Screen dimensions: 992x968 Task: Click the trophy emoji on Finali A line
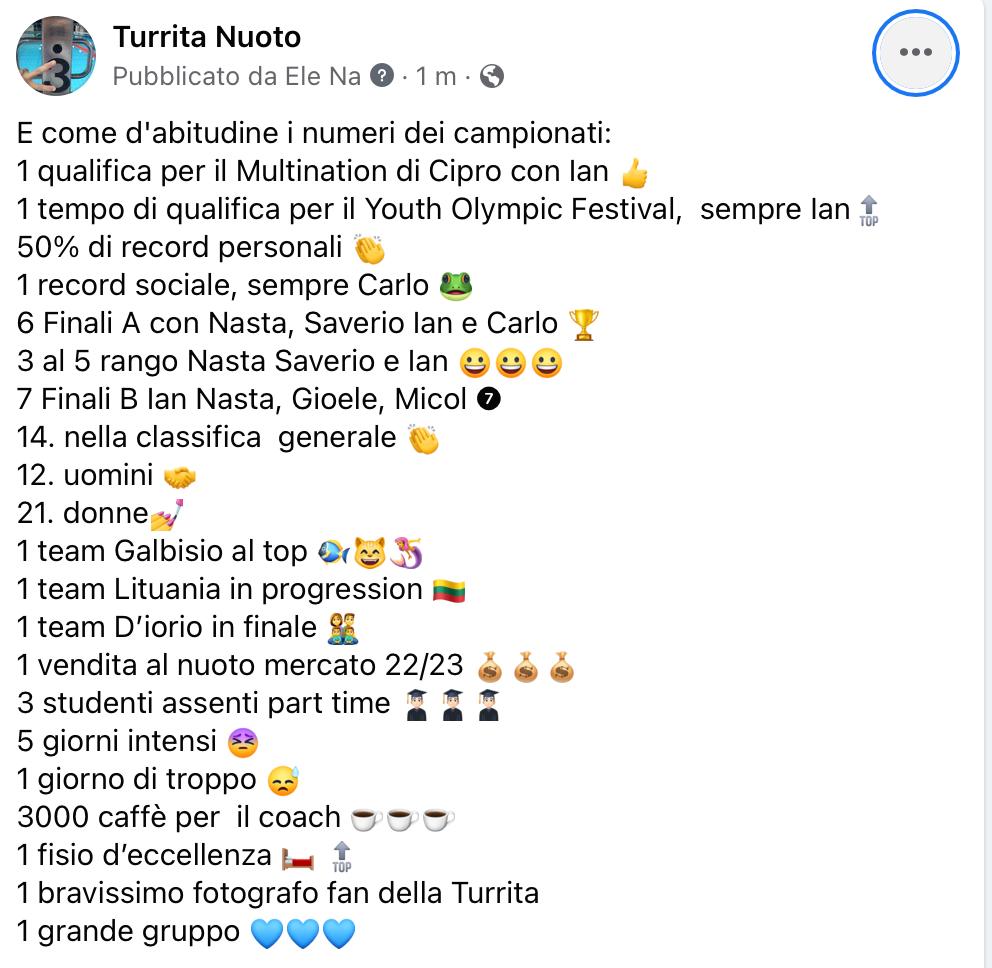click(x=583, y=325)
